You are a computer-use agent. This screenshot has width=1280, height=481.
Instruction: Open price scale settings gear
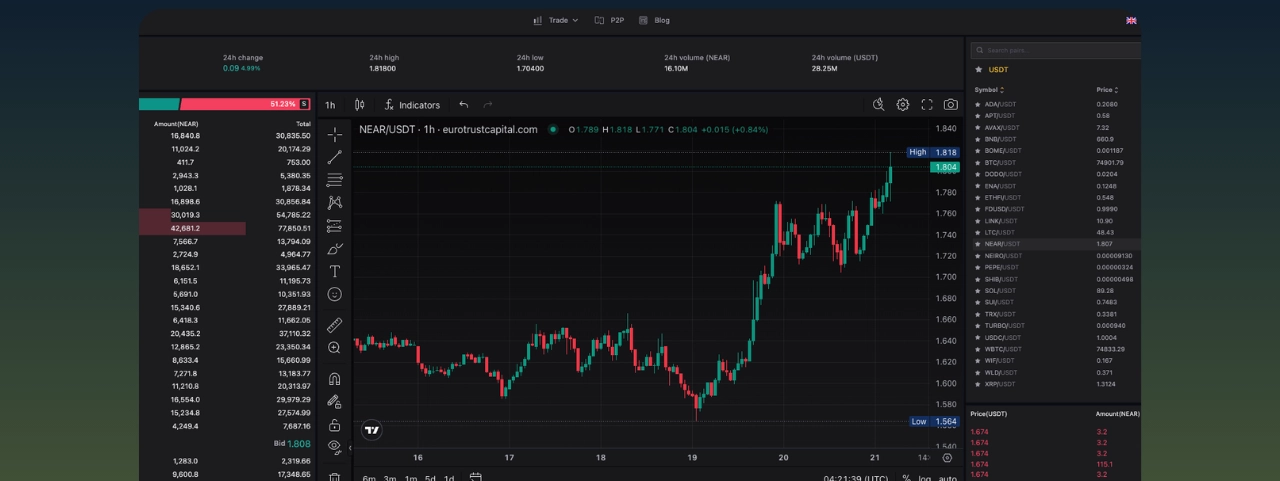[x=947, y=457]
